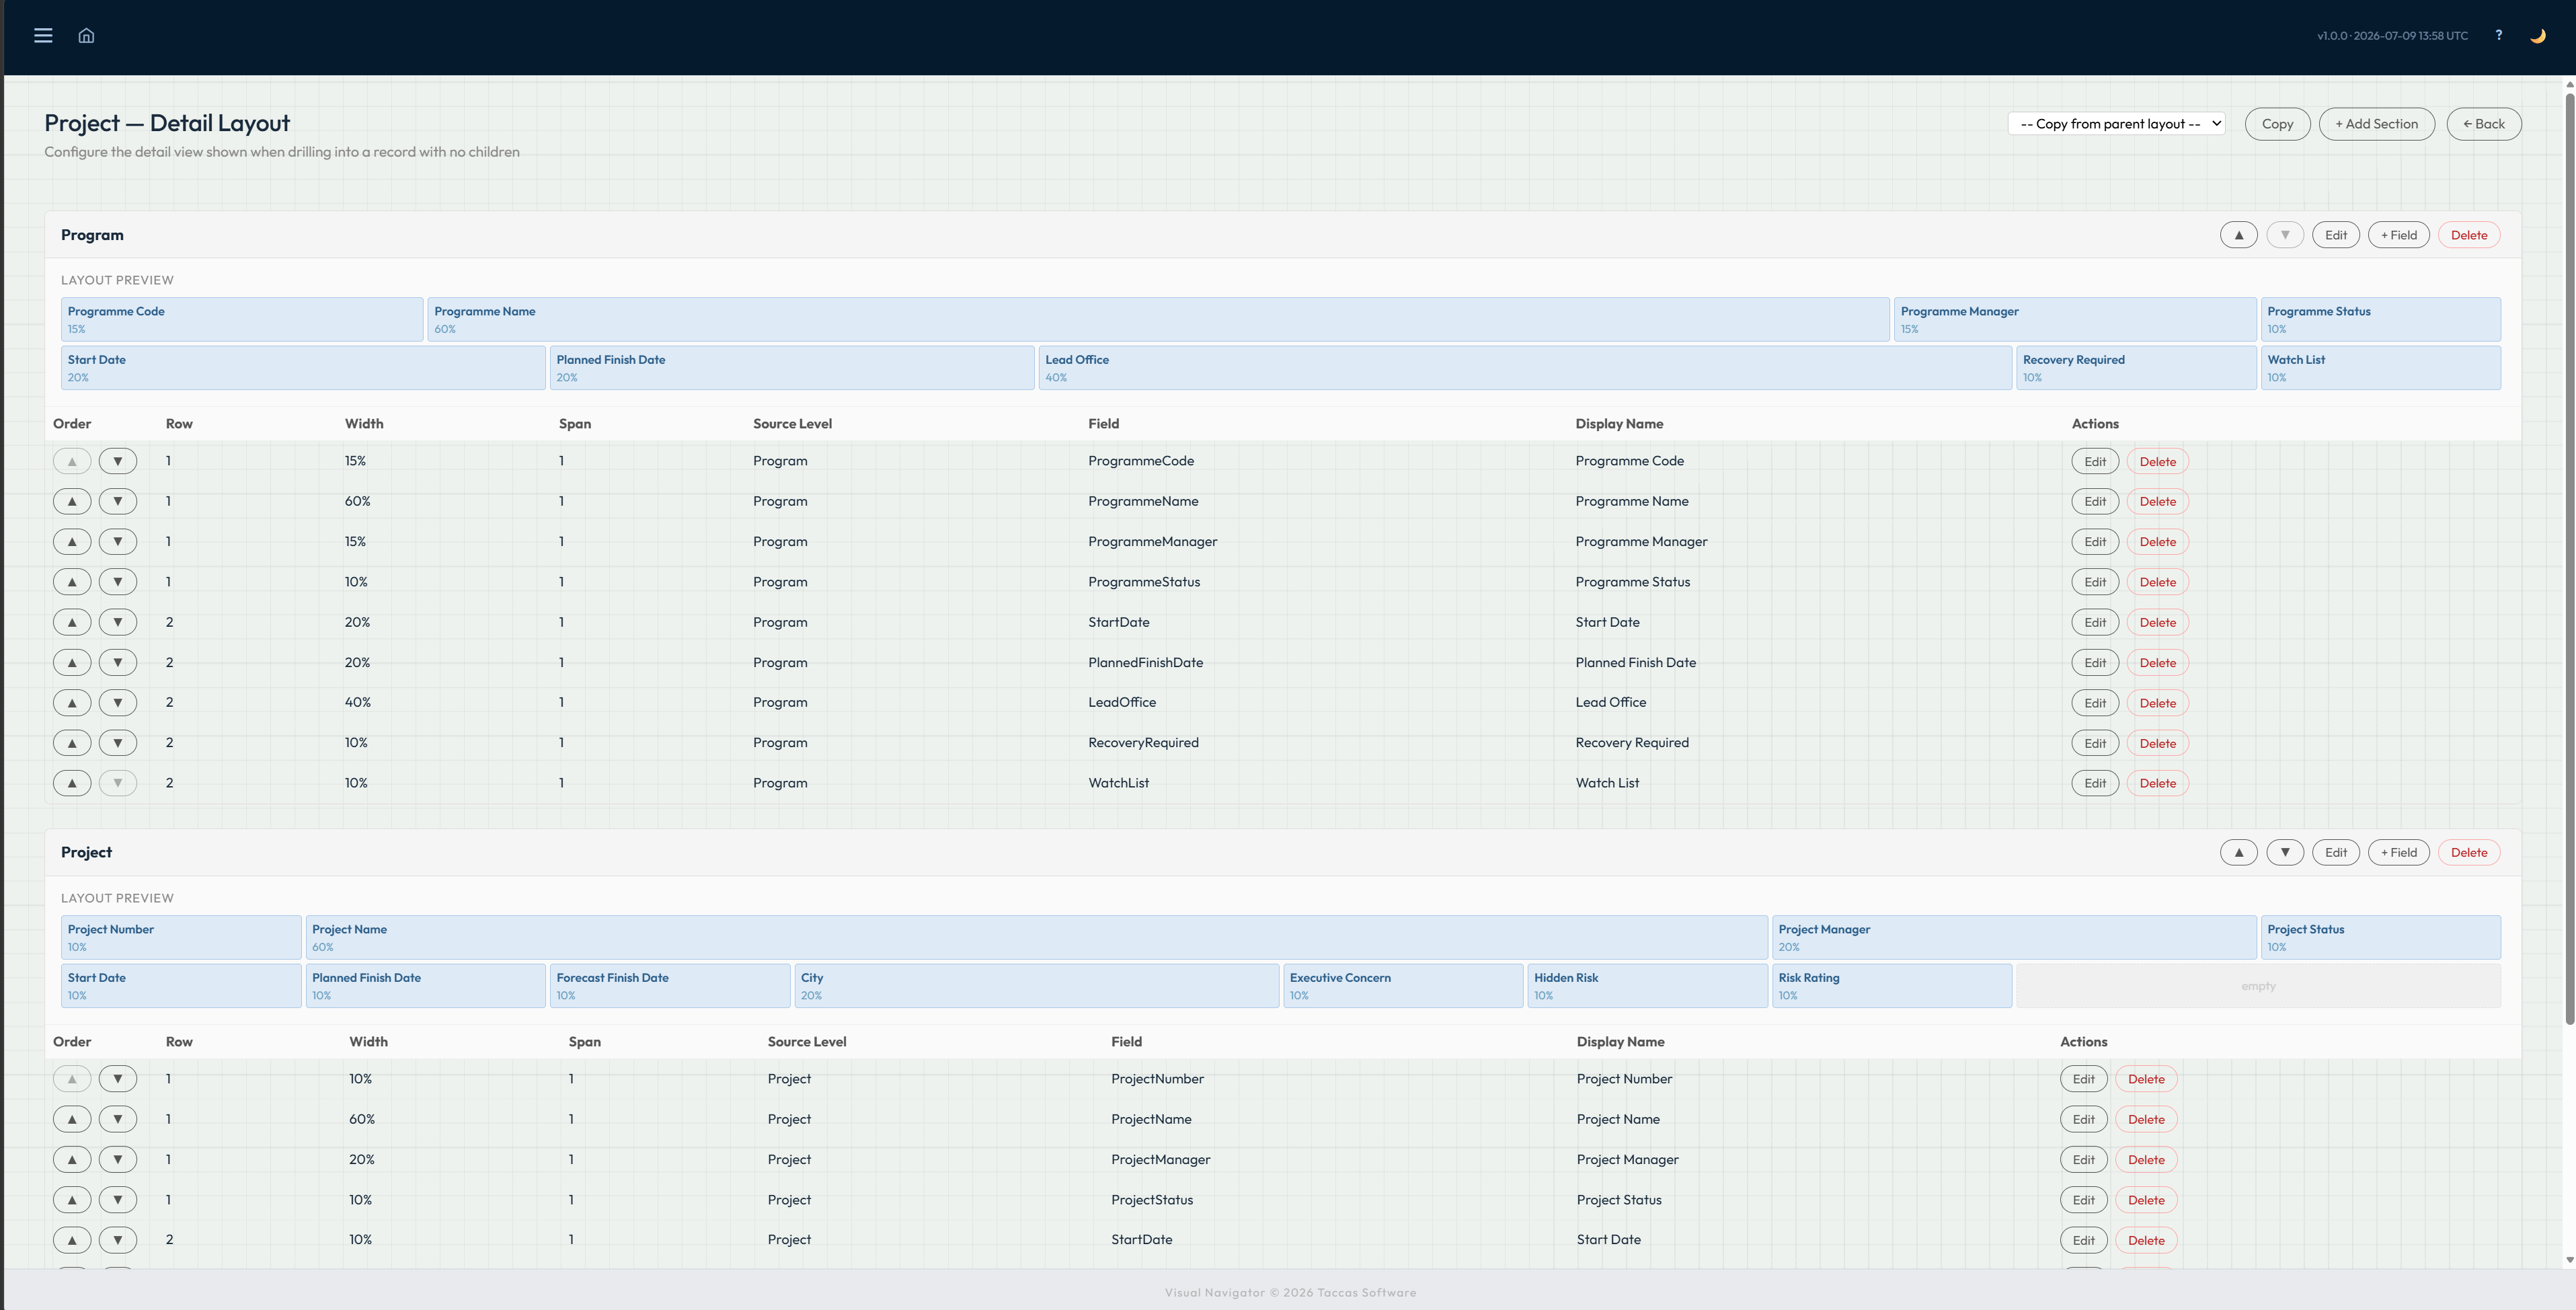Screen dimensions: 2576x1310
Task: Click the Copy button
Action: click(2277, 124)
